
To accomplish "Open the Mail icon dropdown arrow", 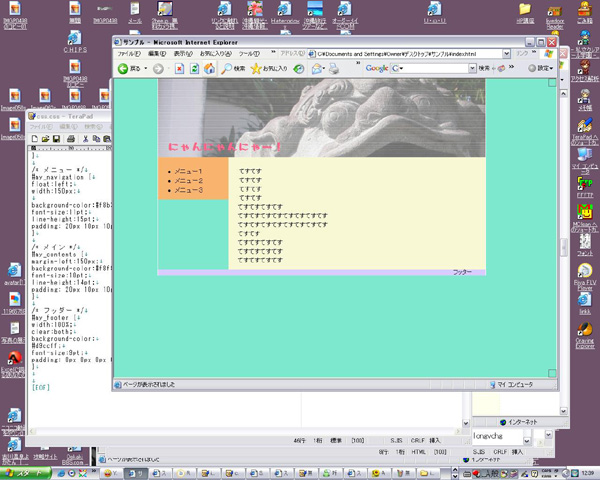I will click(x=324, y=69).
